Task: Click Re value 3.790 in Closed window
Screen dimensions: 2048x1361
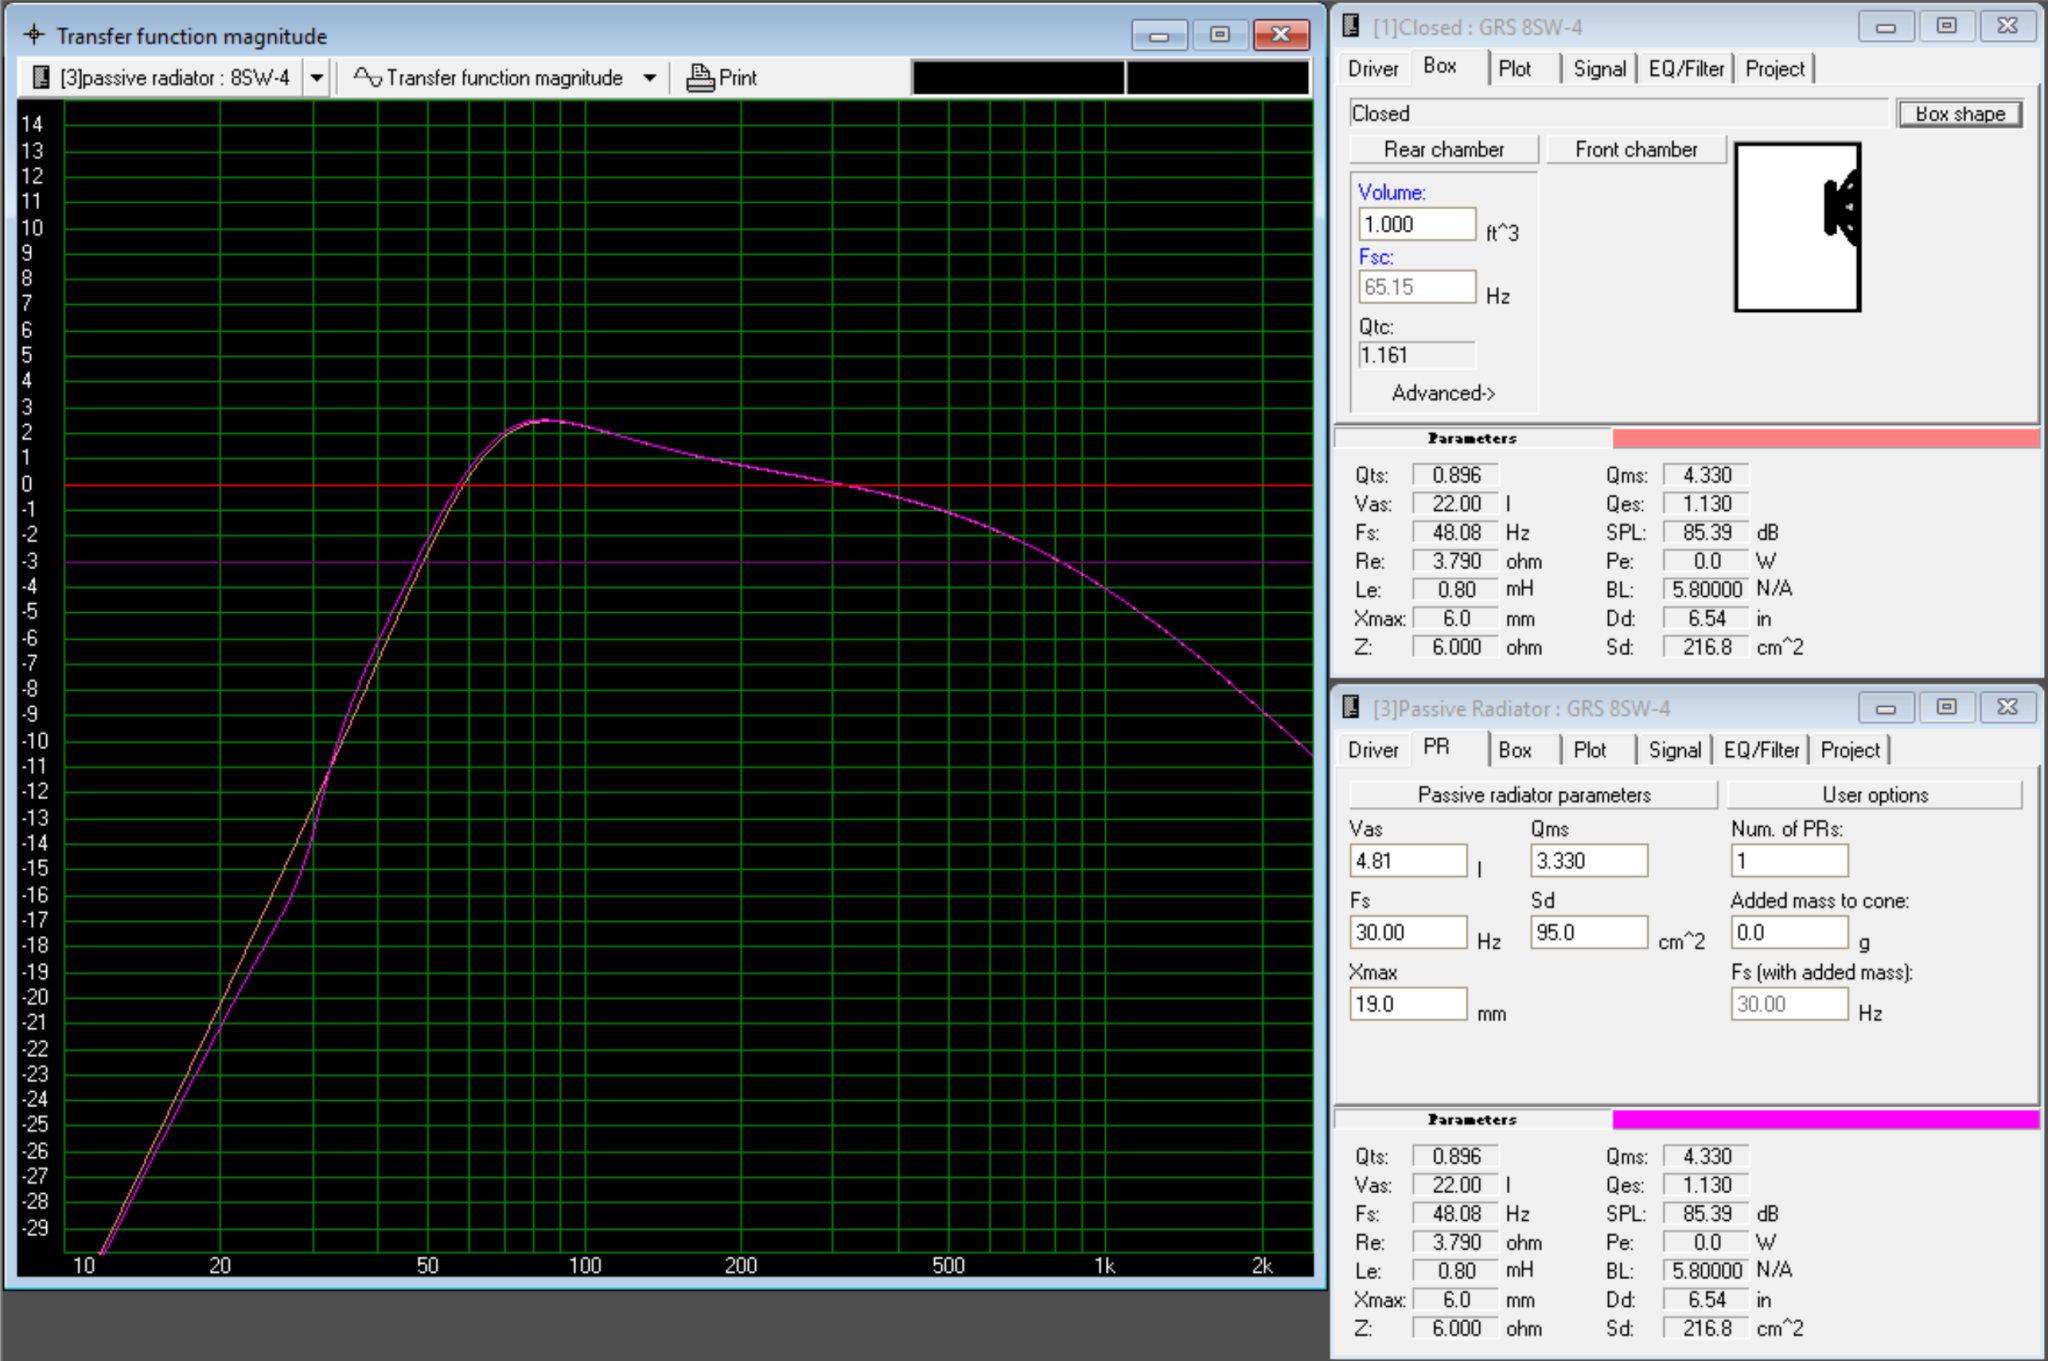Action: (1455, 561)
